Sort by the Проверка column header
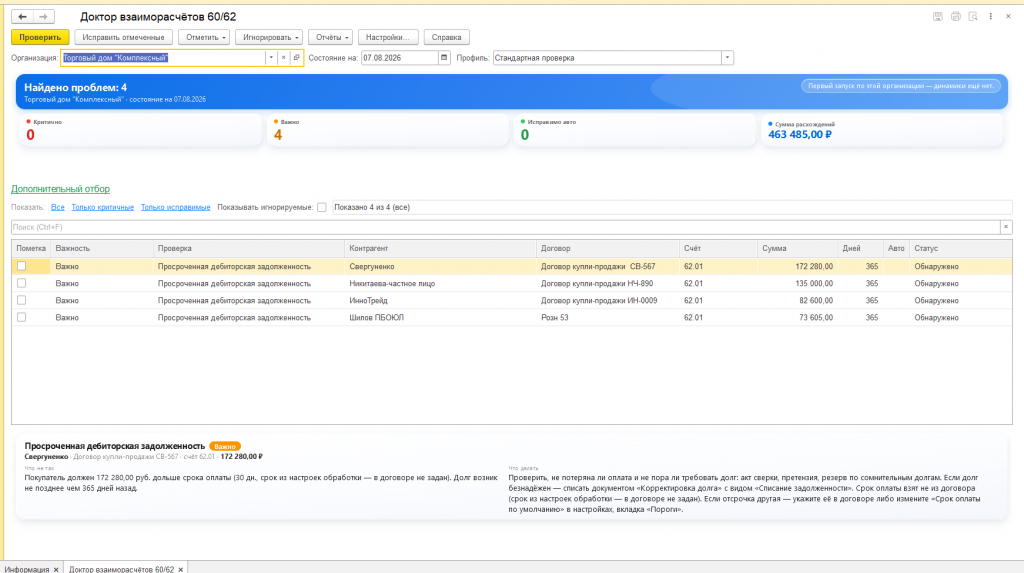This screenshot has width=1024, height=573. pyautogui.click(x=248, y=248)
